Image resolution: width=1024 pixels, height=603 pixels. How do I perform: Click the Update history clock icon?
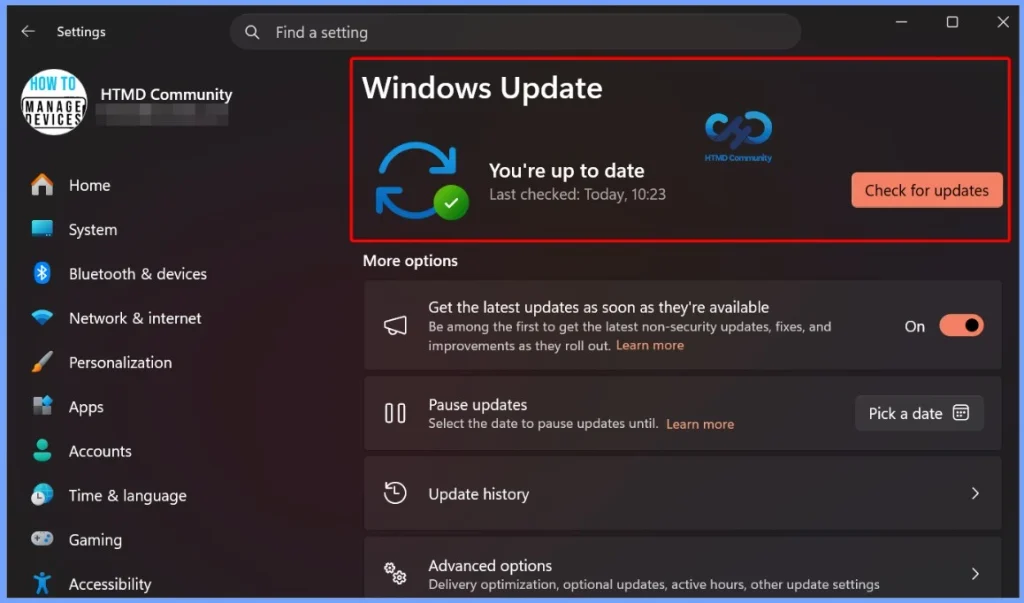tap(395, 493)
